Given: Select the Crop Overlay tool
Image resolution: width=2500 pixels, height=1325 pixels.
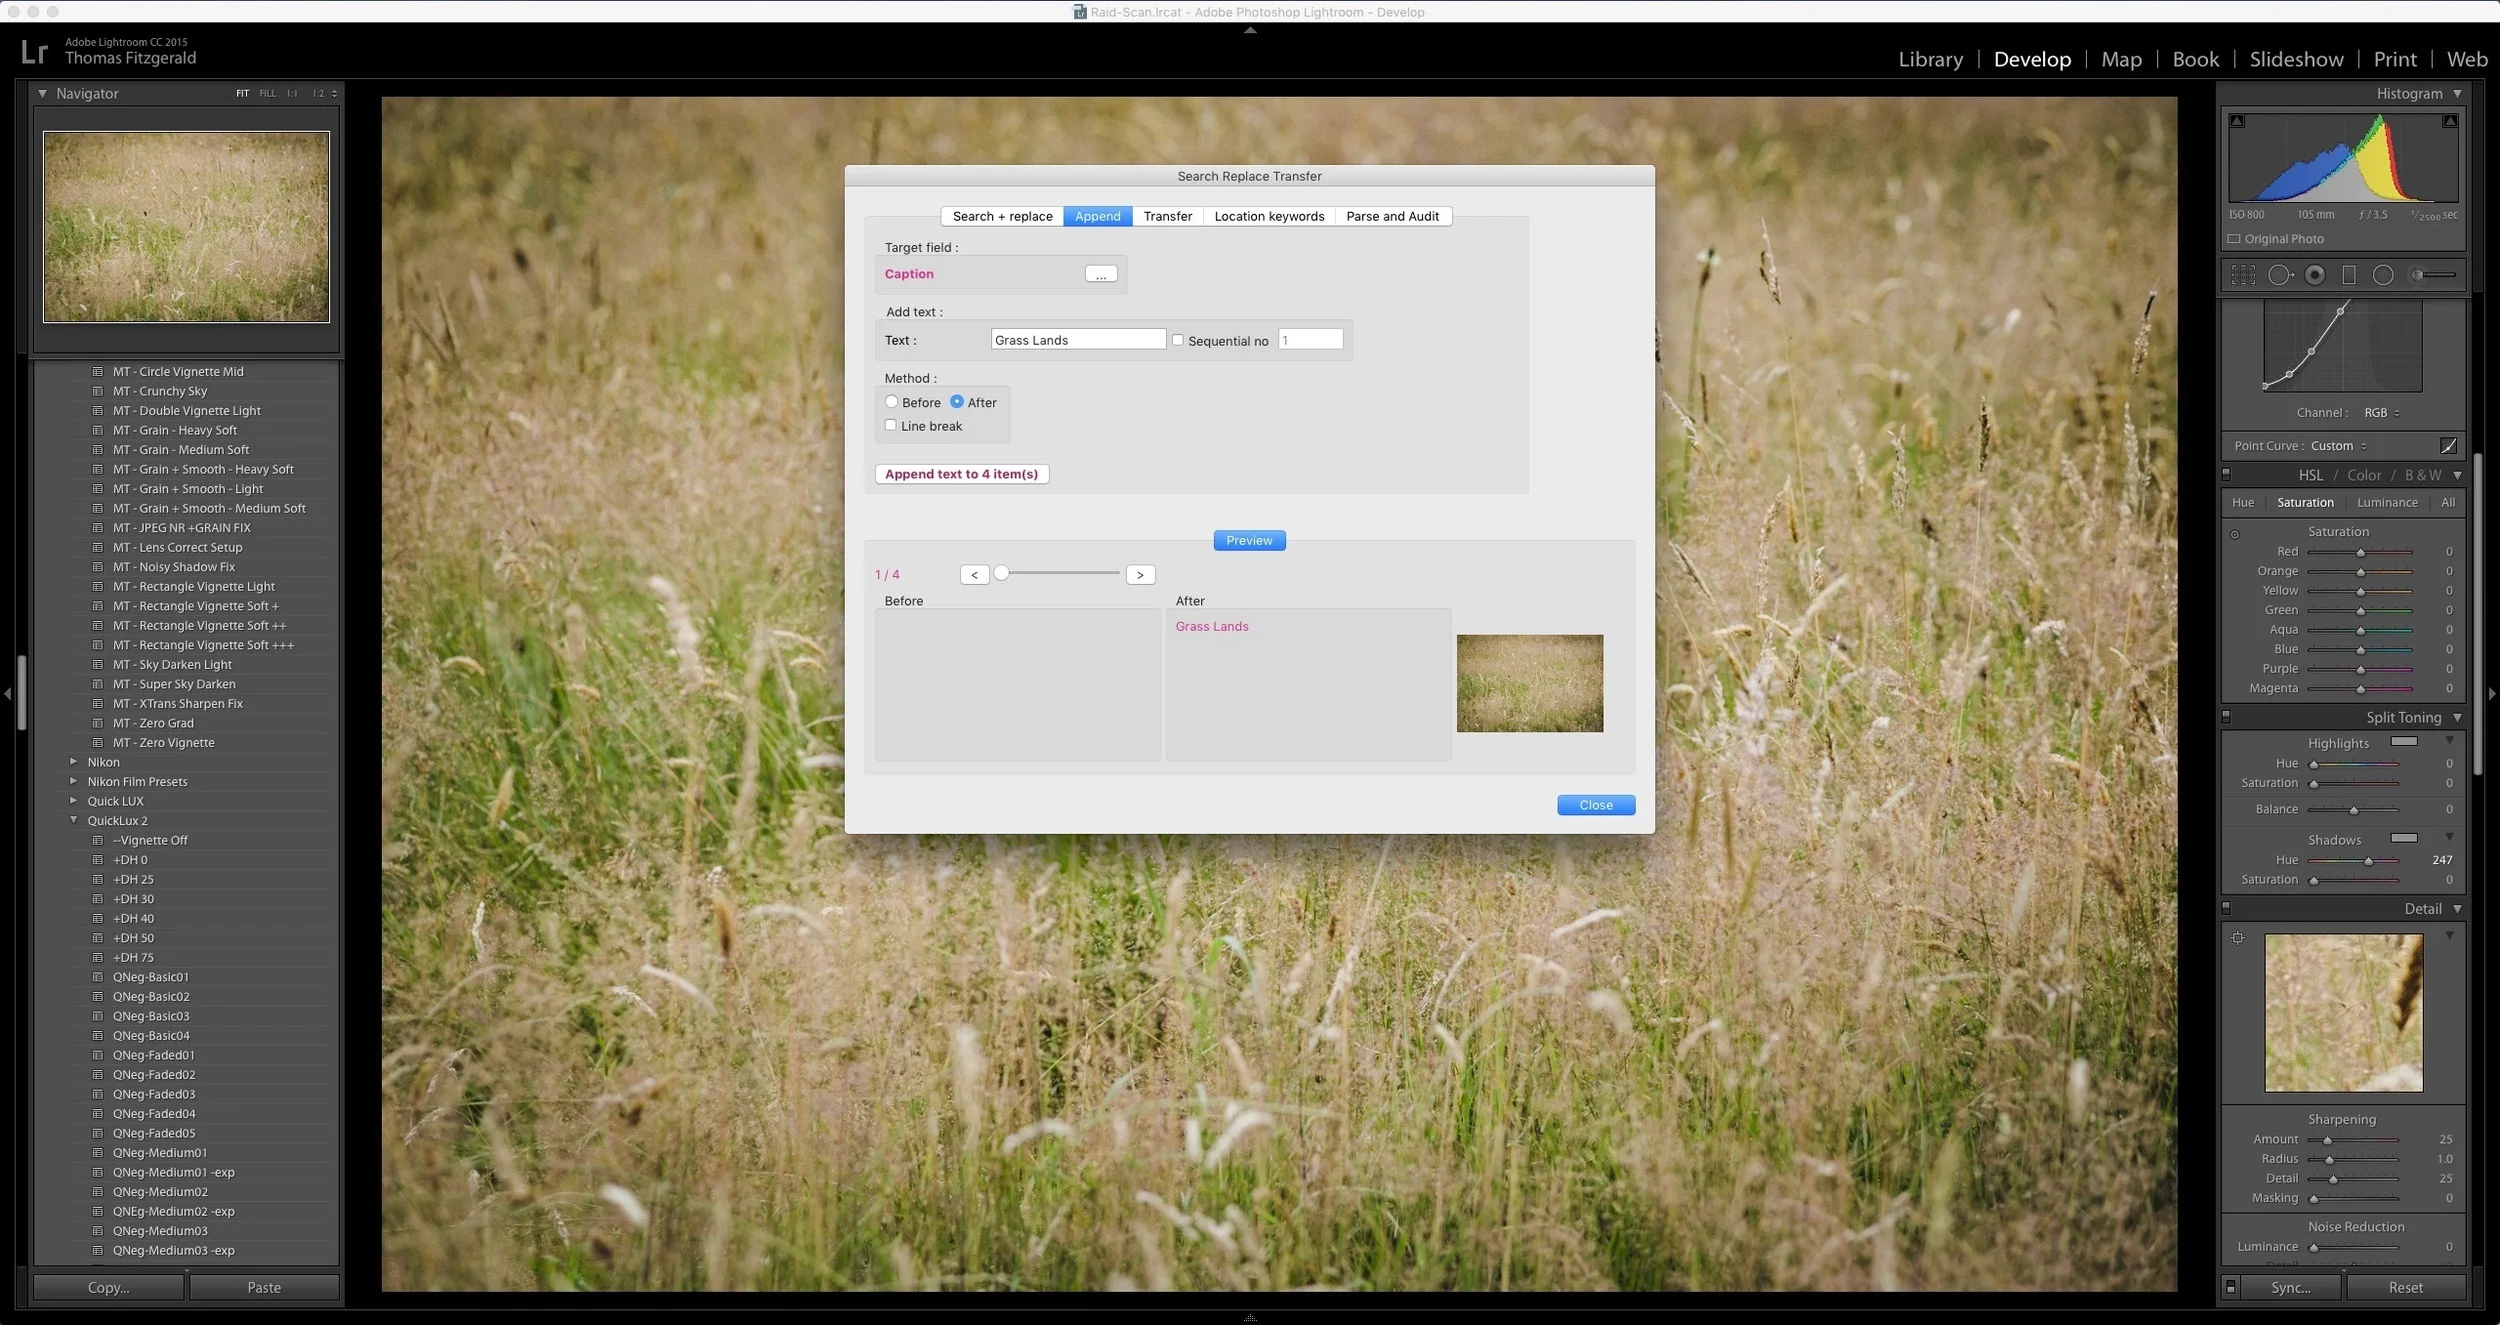Looking at the screenshot, I should pyautogui.click(x=2243, y=275).
